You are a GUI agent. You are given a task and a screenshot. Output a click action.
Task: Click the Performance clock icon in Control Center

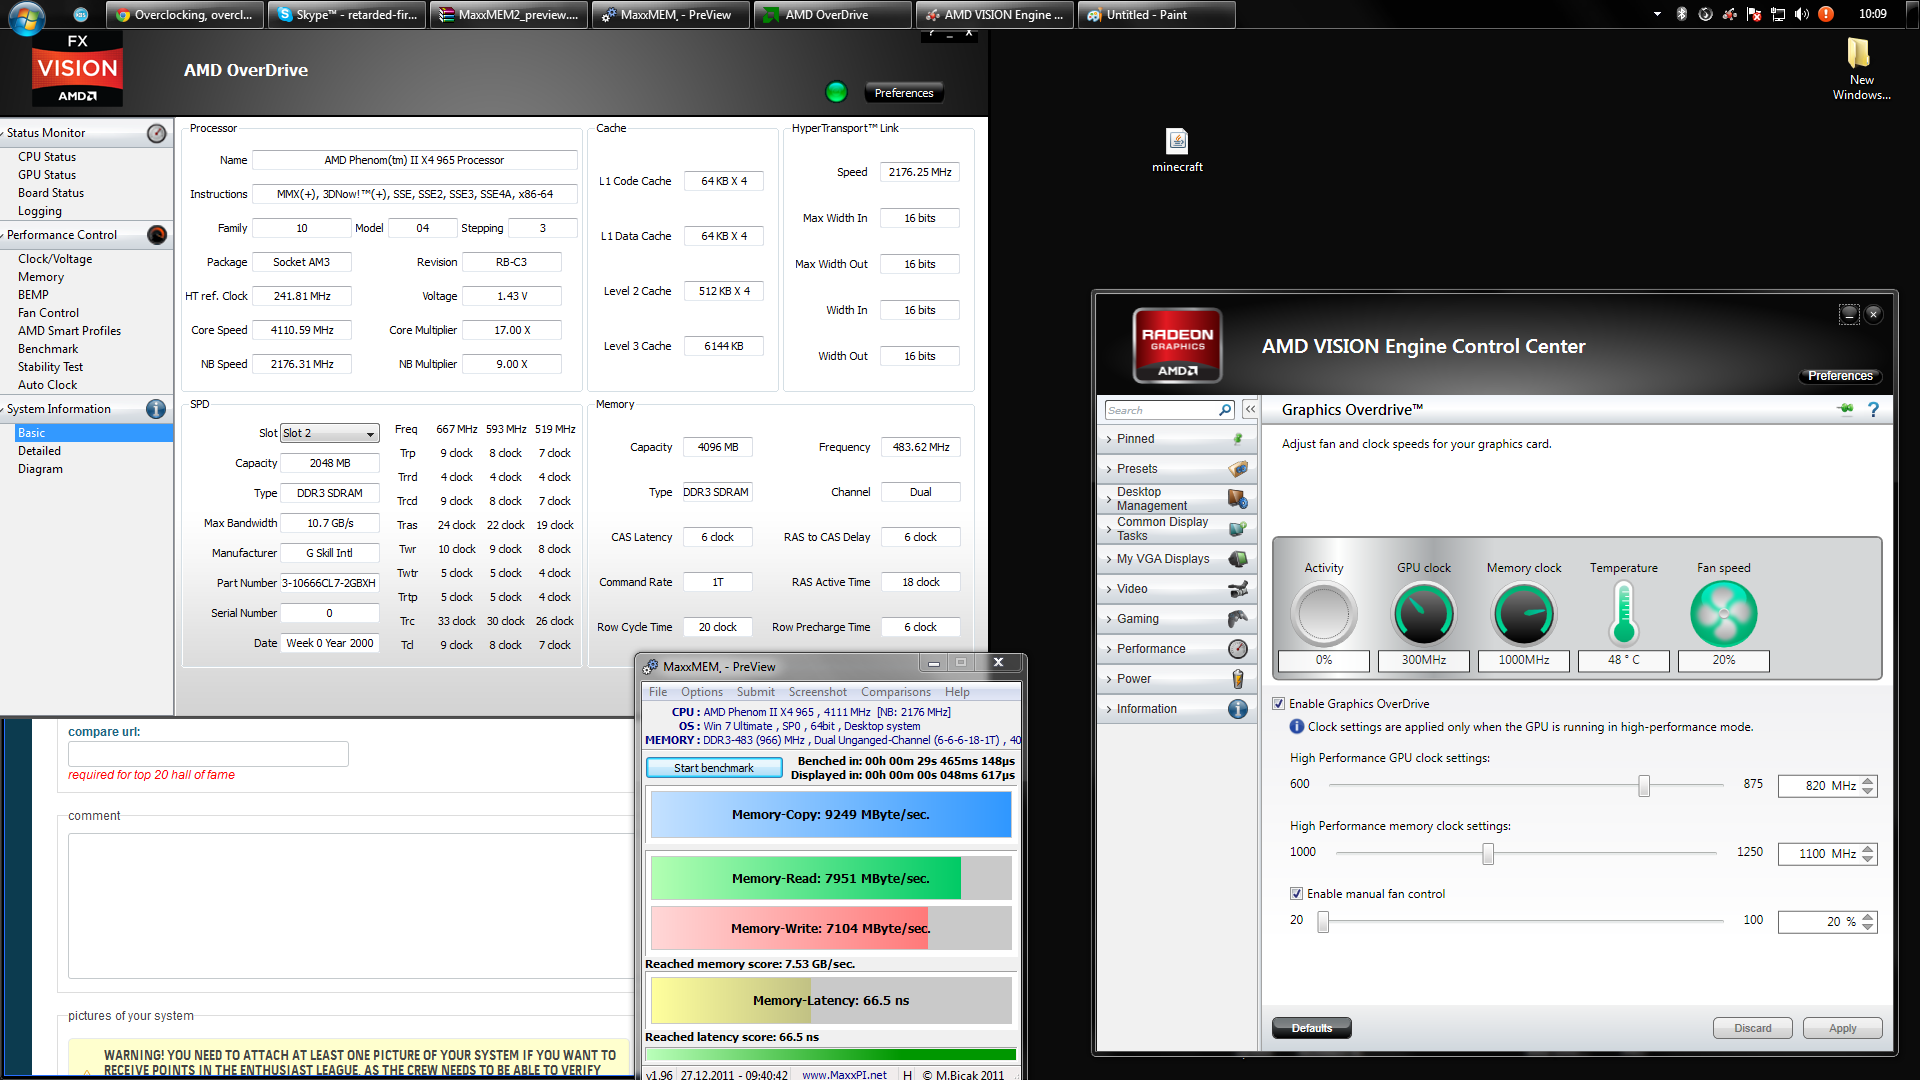1238,649
